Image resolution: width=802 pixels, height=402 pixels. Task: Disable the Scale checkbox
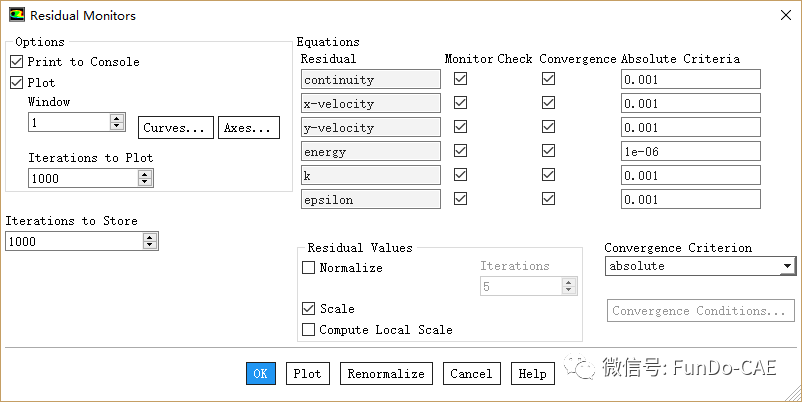pos(308,309)
